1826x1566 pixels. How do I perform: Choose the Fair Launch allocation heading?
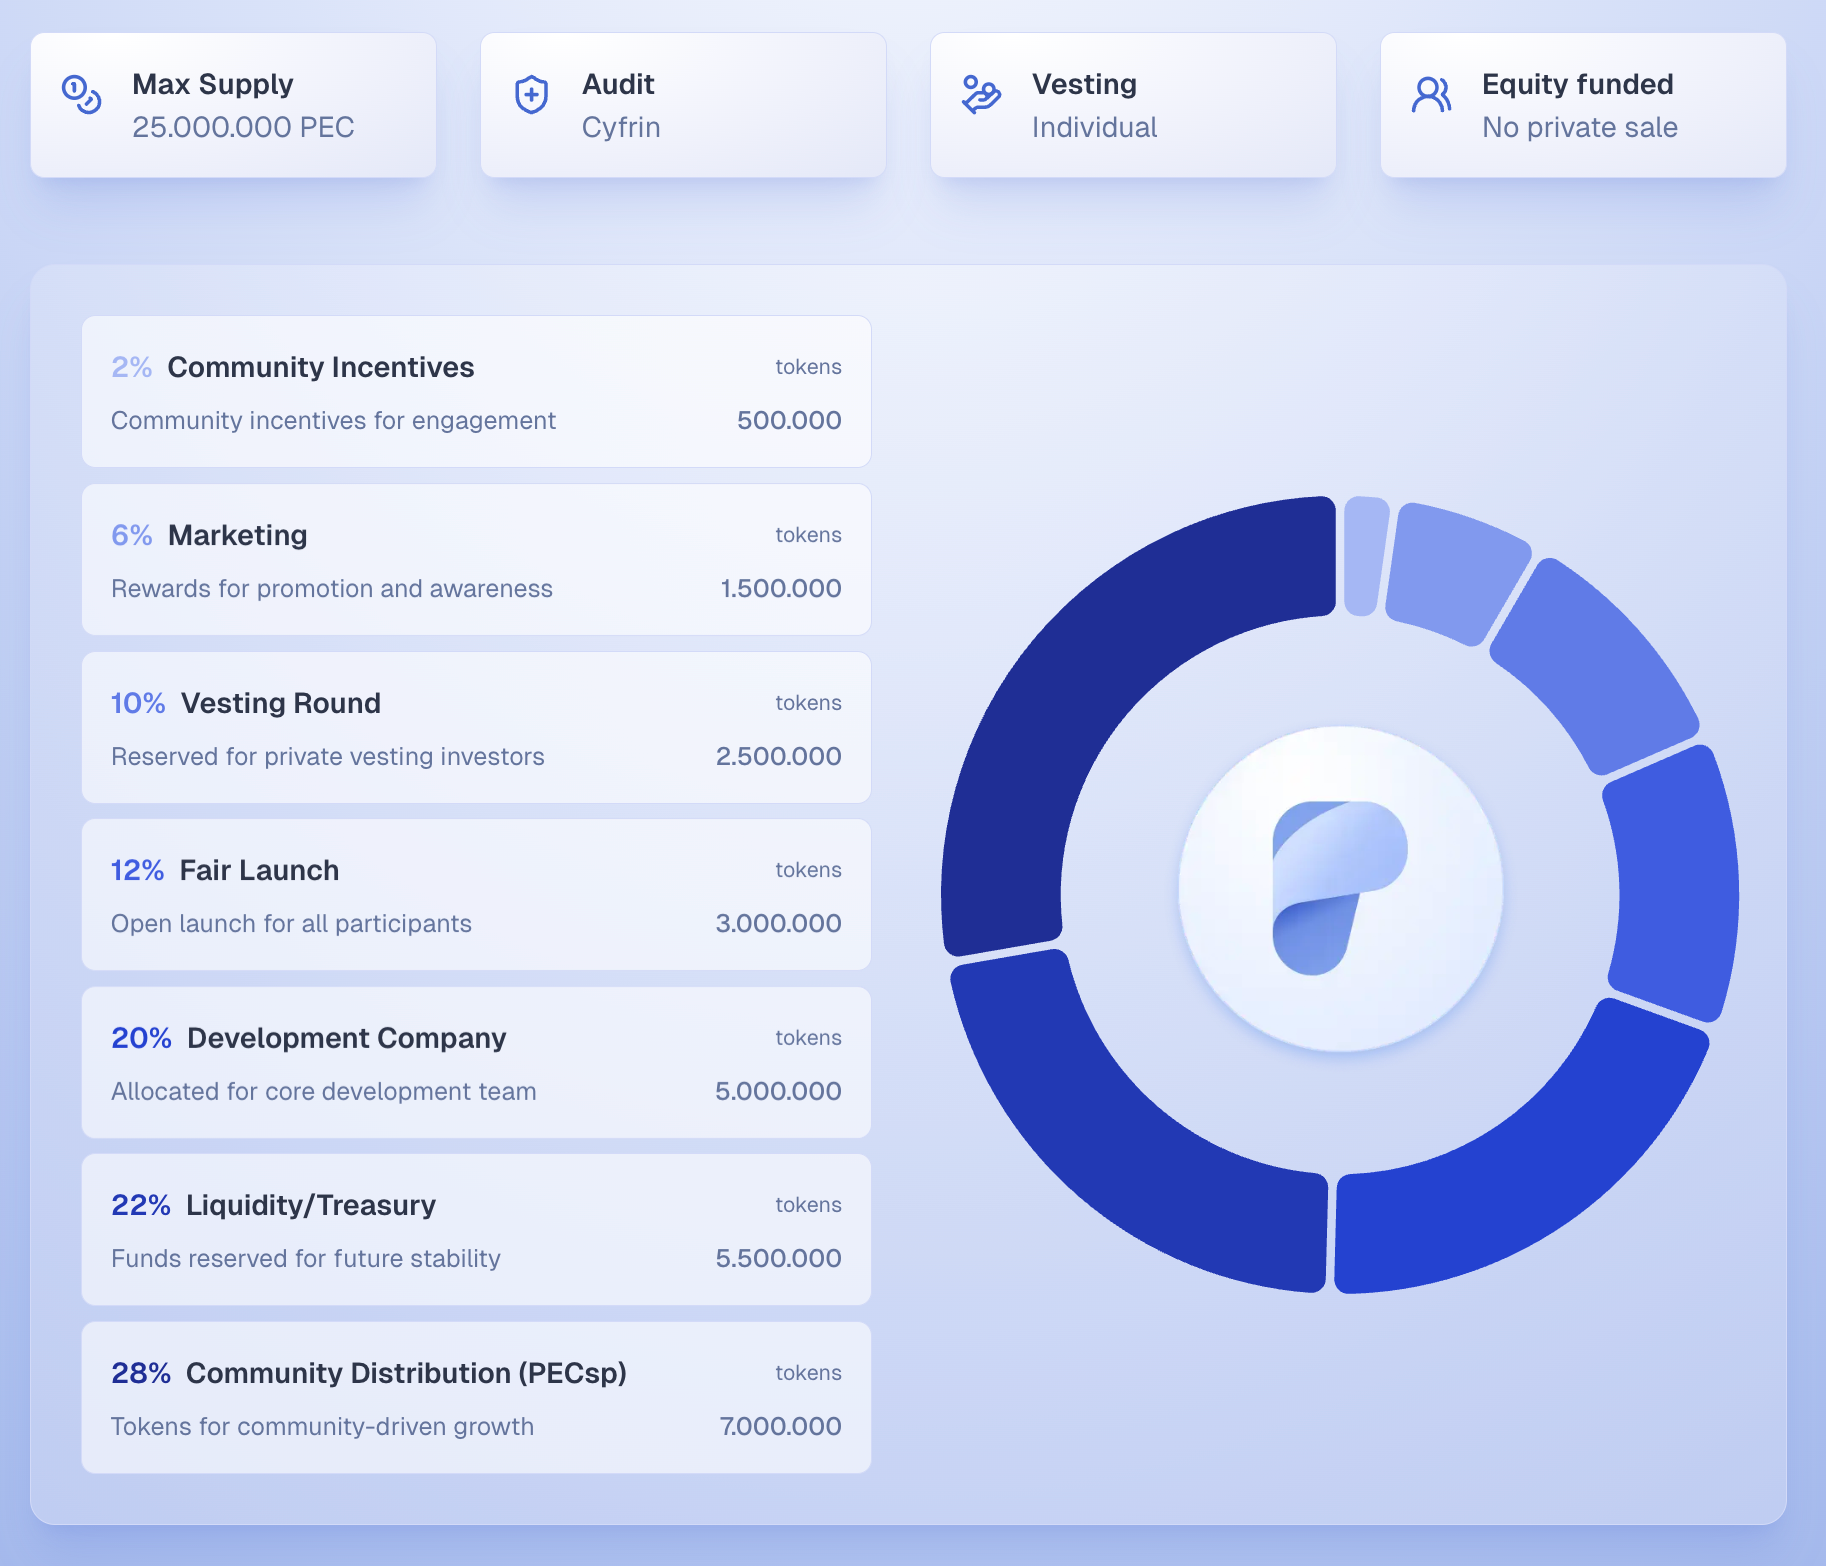259,870
